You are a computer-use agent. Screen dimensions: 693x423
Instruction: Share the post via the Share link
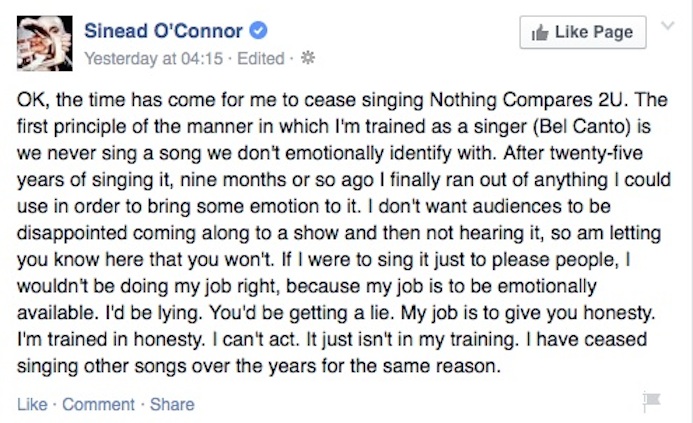172,405
